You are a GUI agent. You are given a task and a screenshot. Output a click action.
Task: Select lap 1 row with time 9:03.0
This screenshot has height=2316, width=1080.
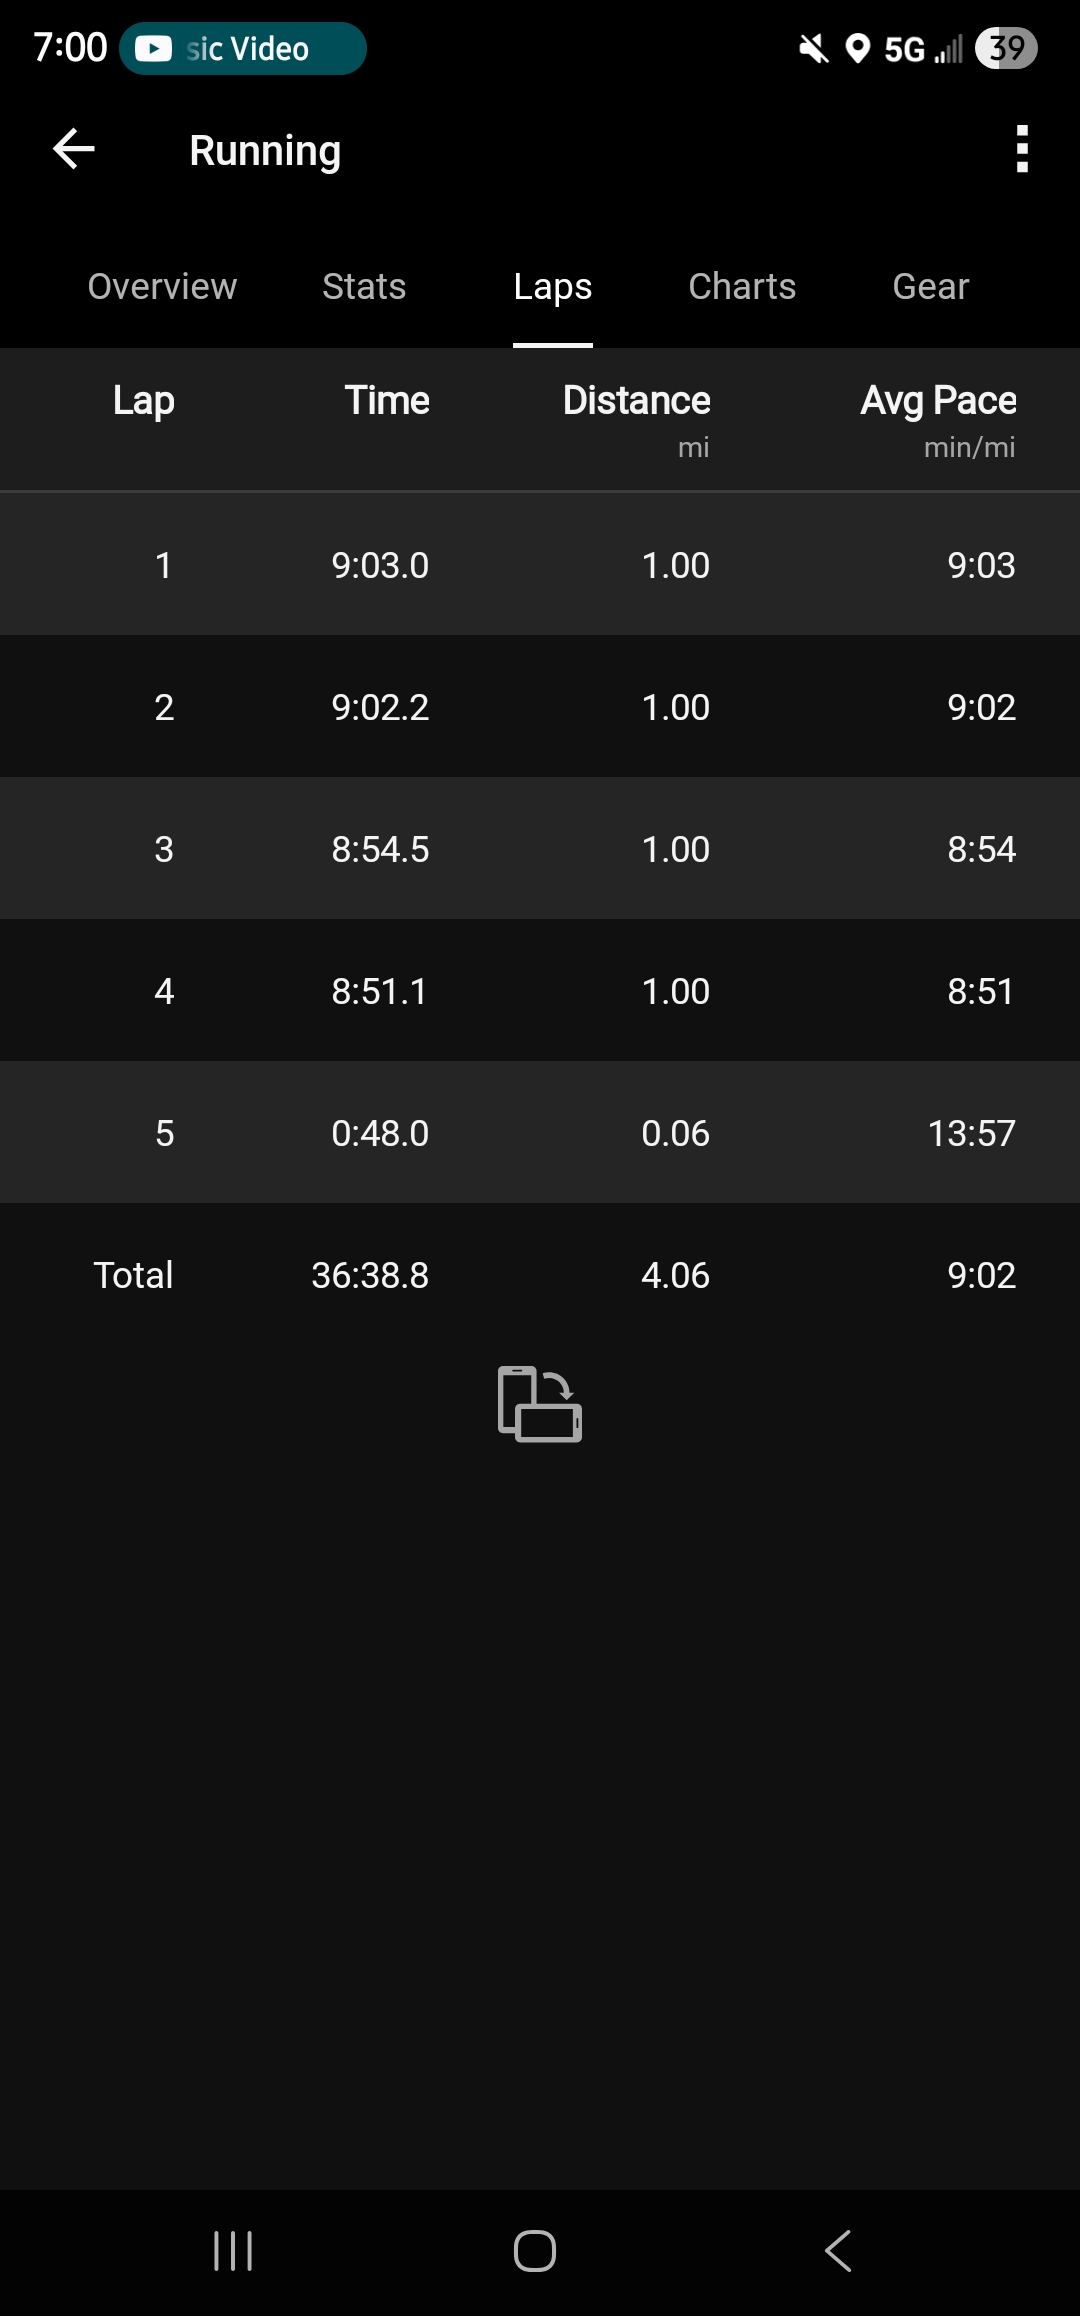[540, 565]
